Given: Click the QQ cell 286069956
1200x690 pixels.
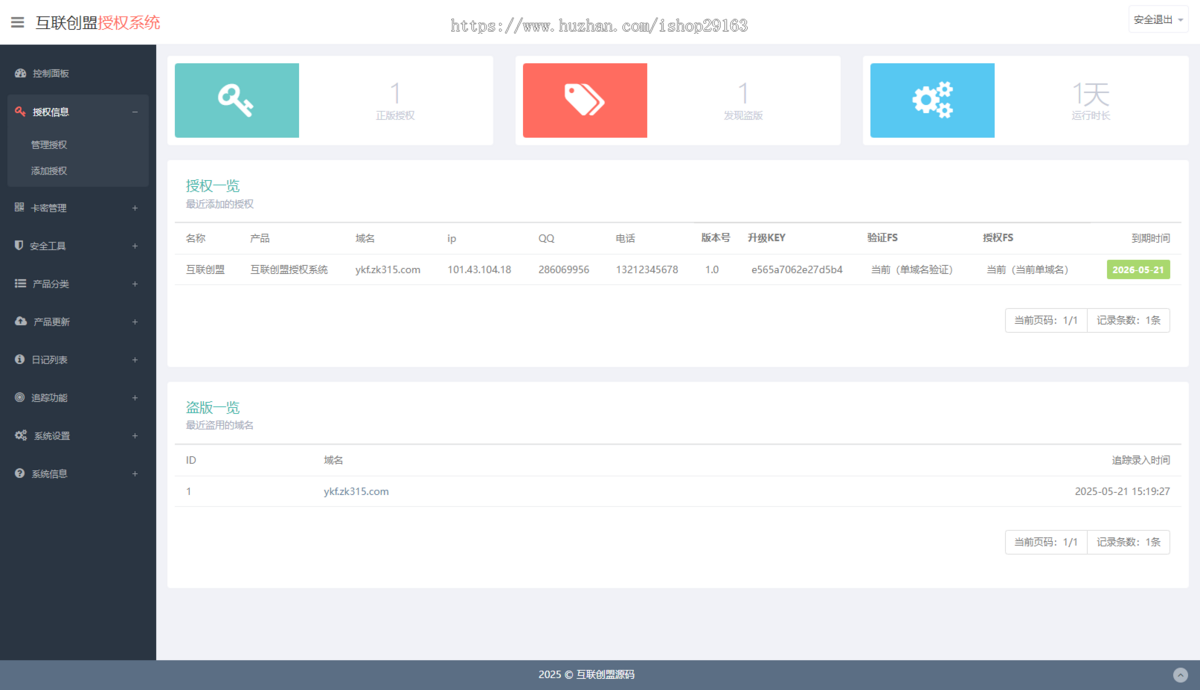Looking at the screenshot, I should point(564,270).
